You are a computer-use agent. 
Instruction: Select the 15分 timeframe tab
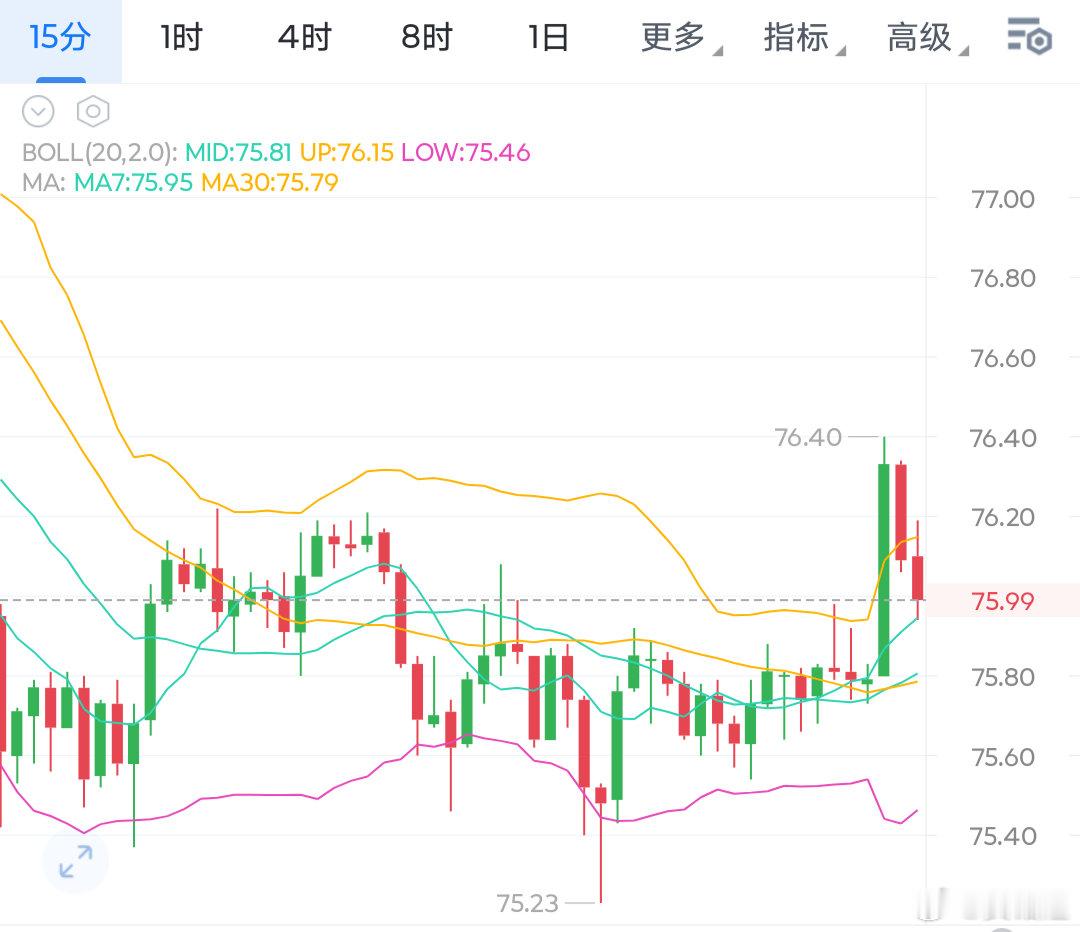point(61,39)
